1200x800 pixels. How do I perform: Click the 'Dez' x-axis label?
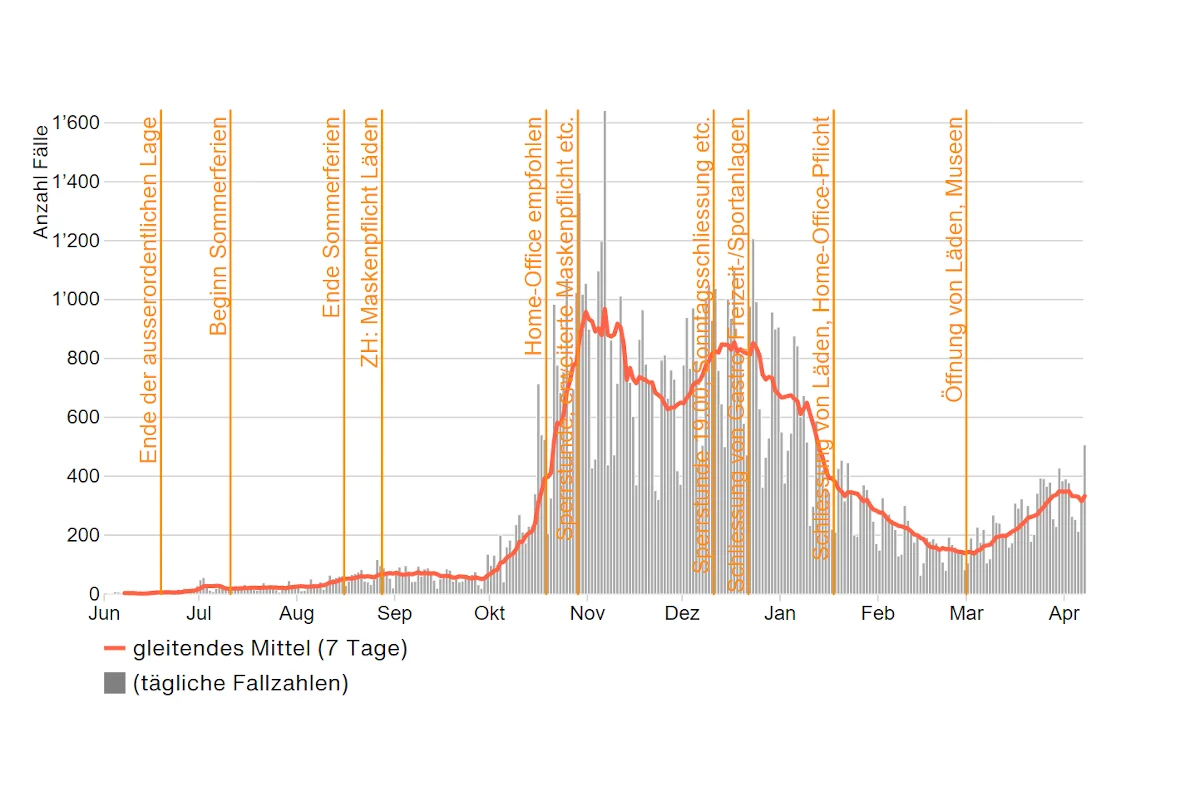click(683, 613)
